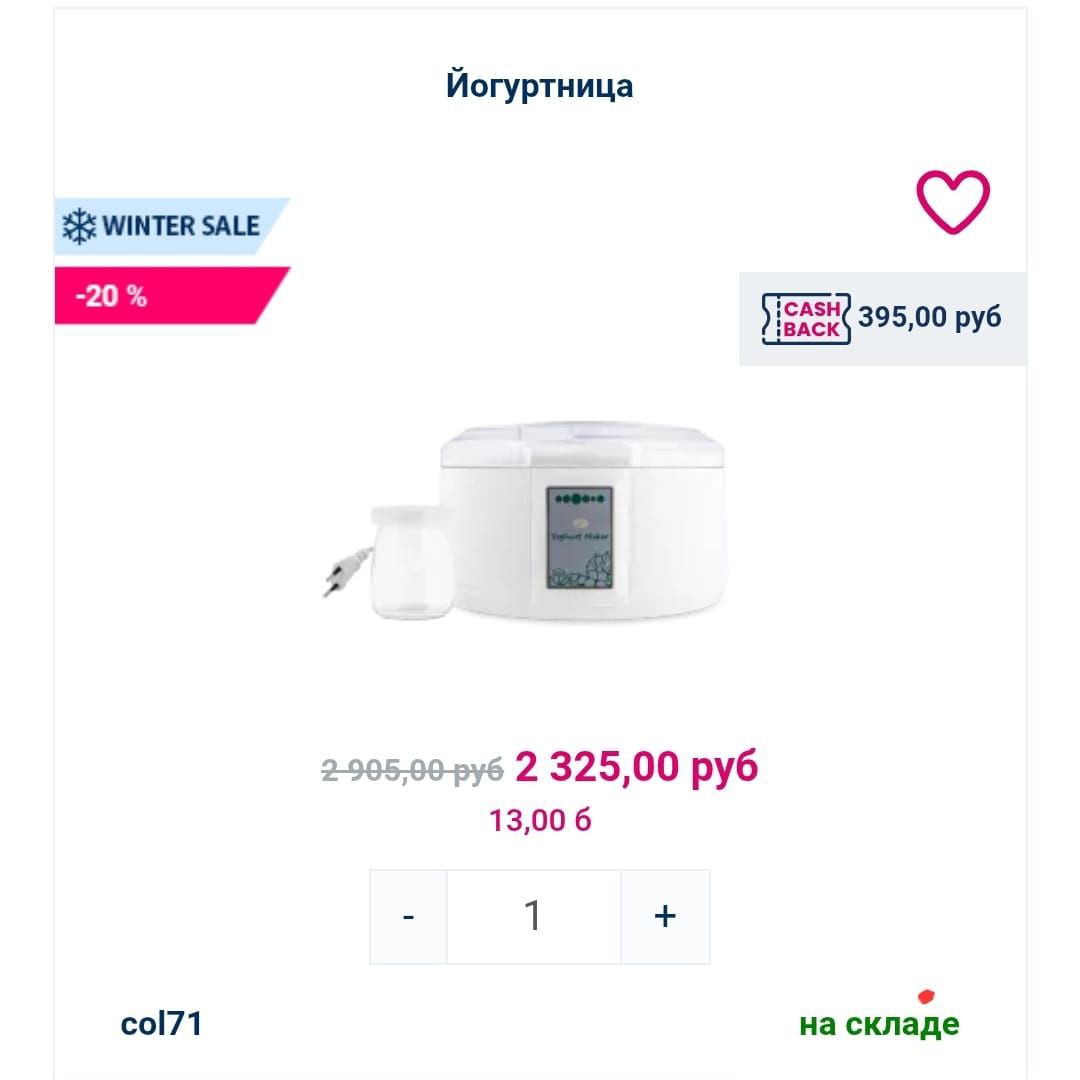Open the Йогуртница product title

(x=539, y=86)
